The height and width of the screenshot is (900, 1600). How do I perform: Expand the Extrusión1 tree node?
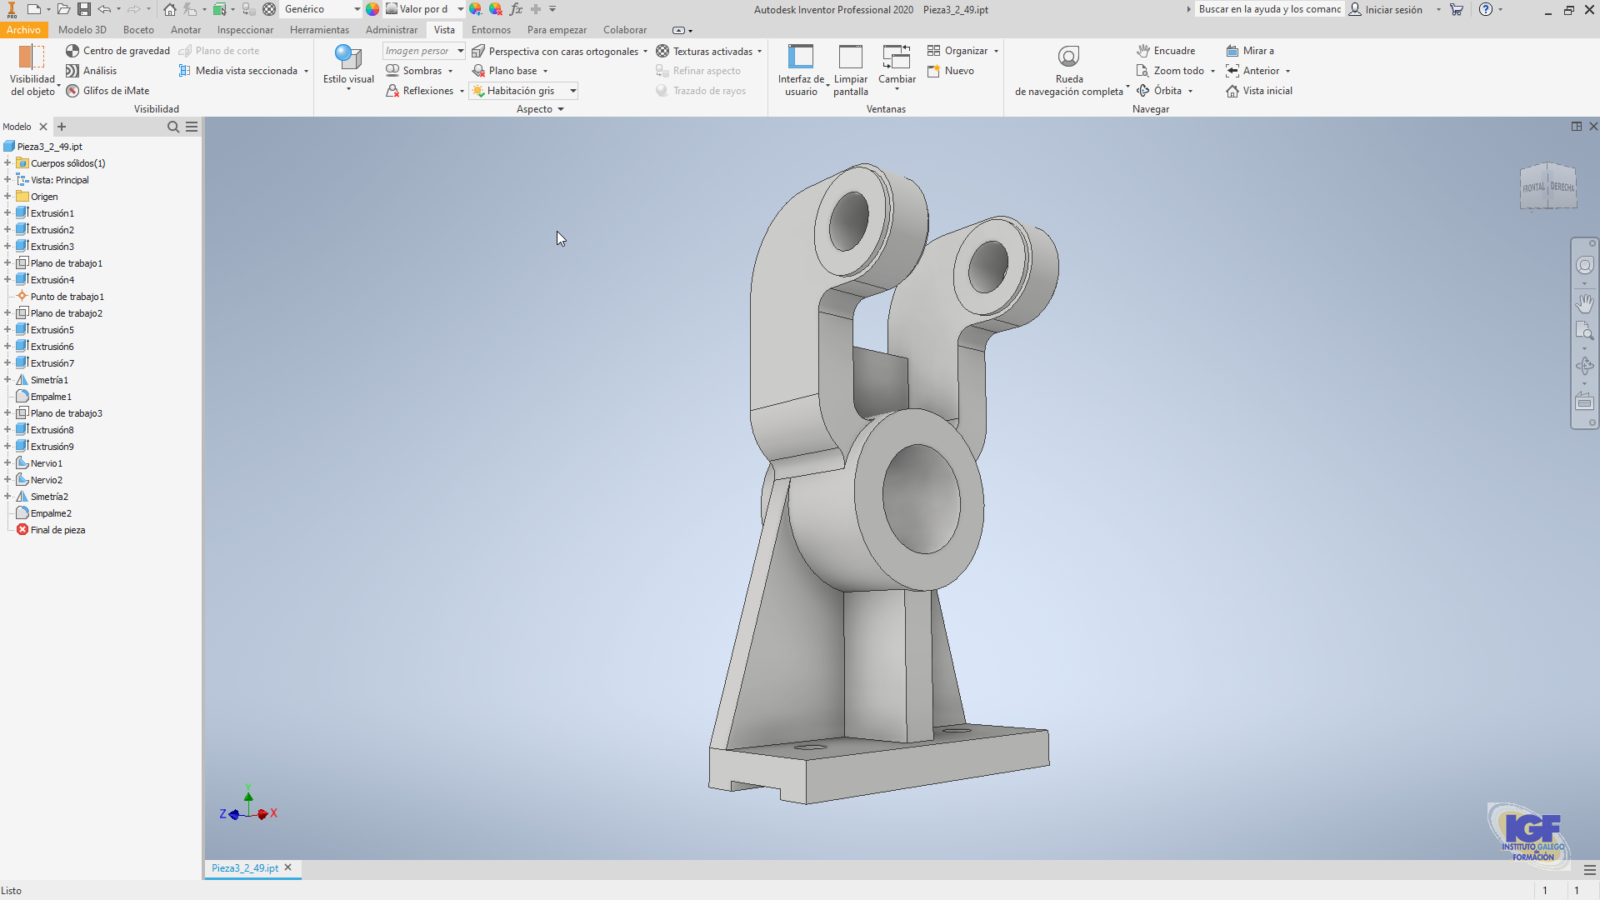point(8,213)
